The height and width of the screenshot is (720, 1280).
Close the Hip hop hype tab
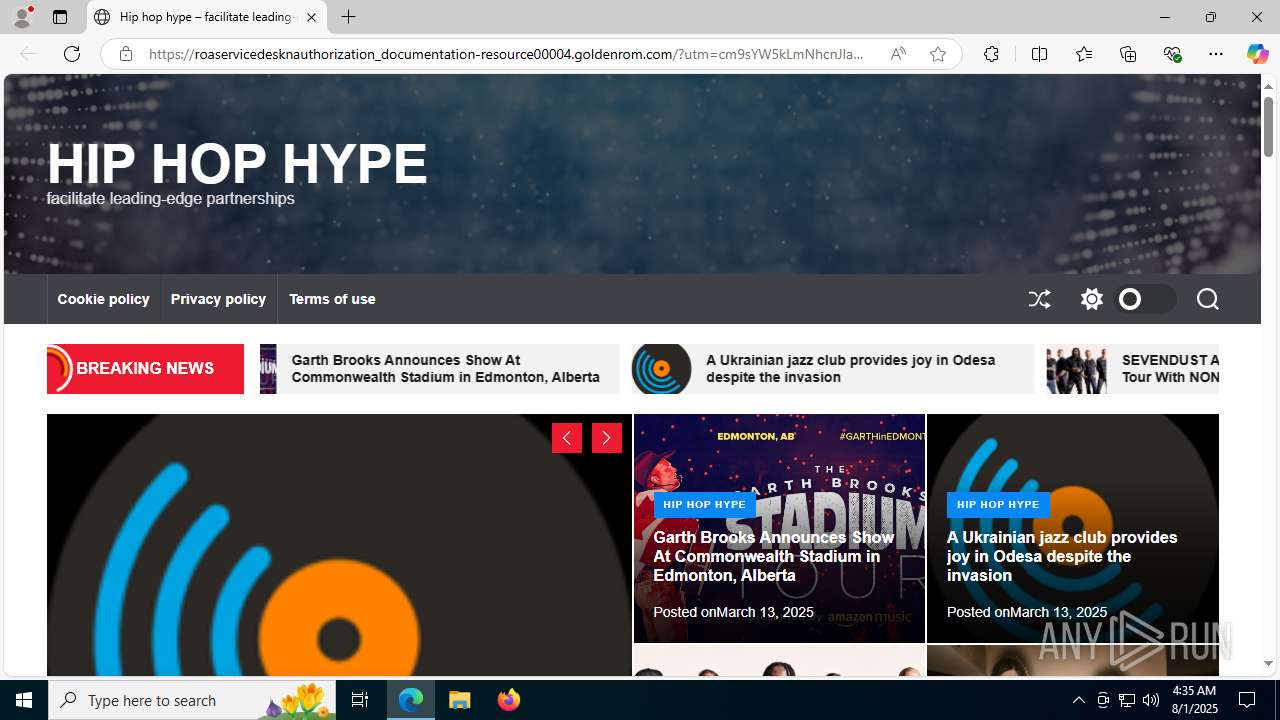point(311,17)
